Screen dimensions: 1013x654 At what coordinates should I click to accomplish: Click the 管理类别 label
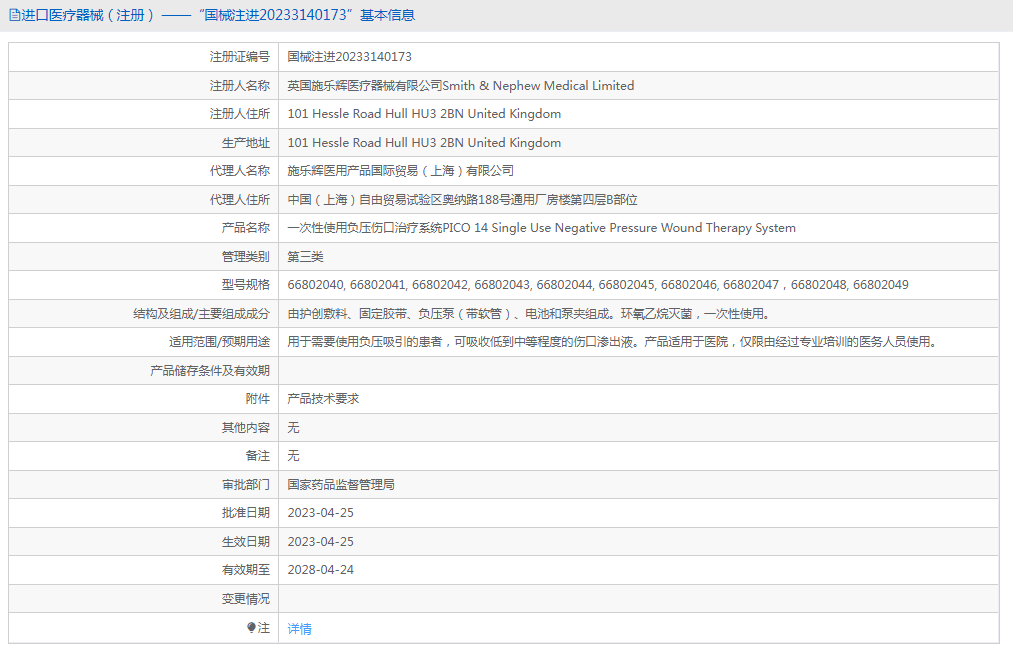click(x=245, y=257)
